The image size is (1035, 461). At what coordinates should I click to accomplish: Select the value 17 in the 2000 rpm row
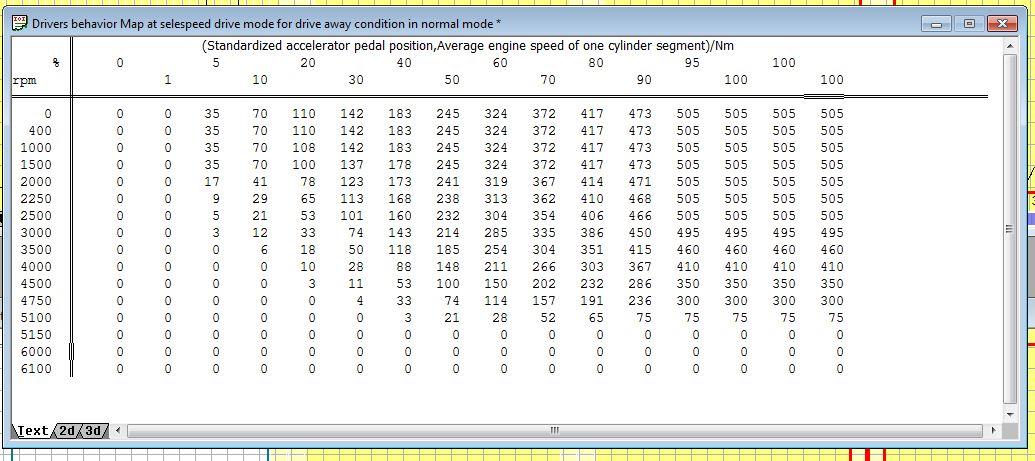(211, 181)
